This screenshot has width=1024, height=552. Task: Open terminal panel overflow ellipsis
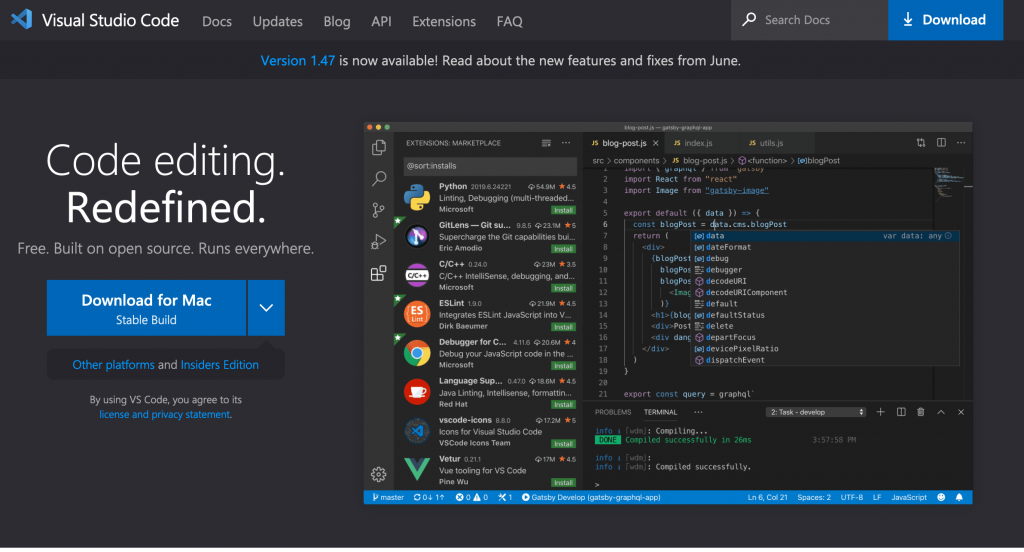698,412
